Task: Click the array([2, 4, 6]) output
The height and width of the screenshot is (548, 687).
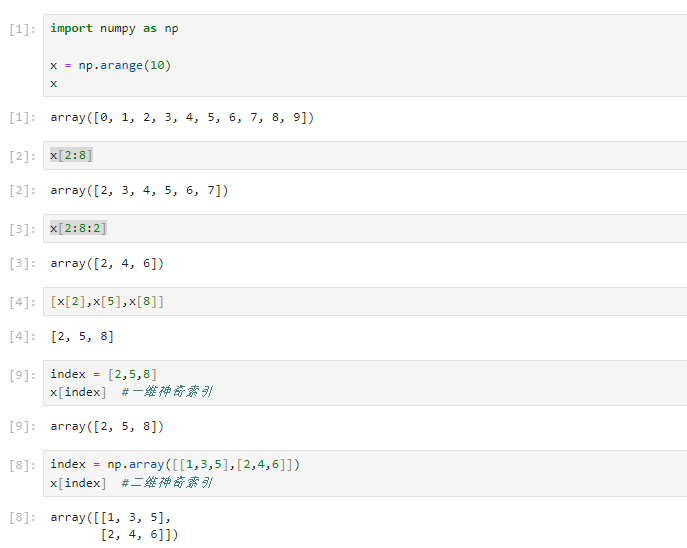Action: pyautogui.click(x=107, y=264)
